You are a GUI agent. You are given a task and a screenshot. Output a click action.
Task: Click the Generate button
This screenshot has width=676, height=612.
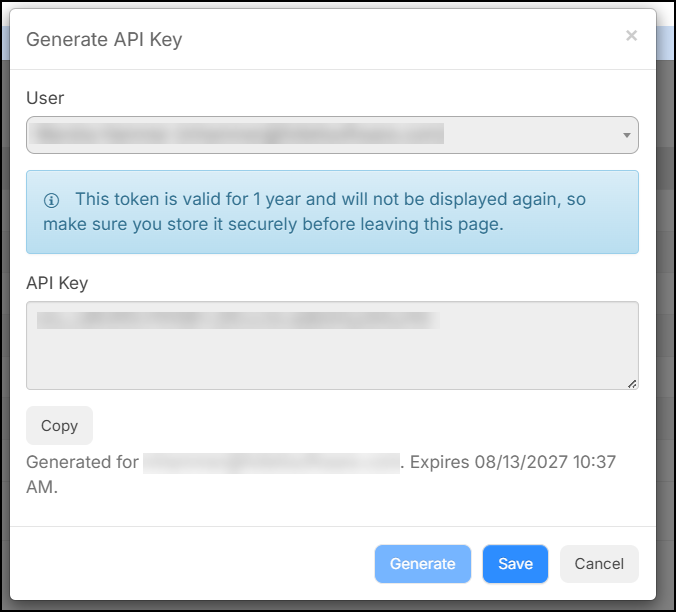click(422, 564)
